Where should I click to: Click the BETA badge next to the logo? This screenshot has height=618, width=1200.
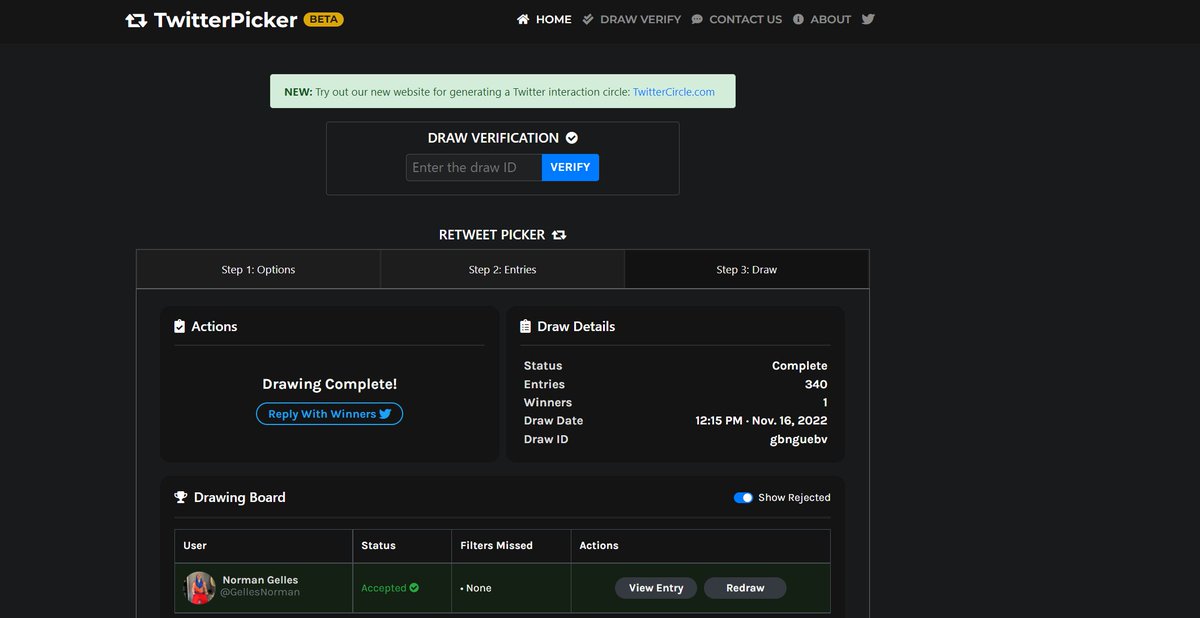[323, 19]
